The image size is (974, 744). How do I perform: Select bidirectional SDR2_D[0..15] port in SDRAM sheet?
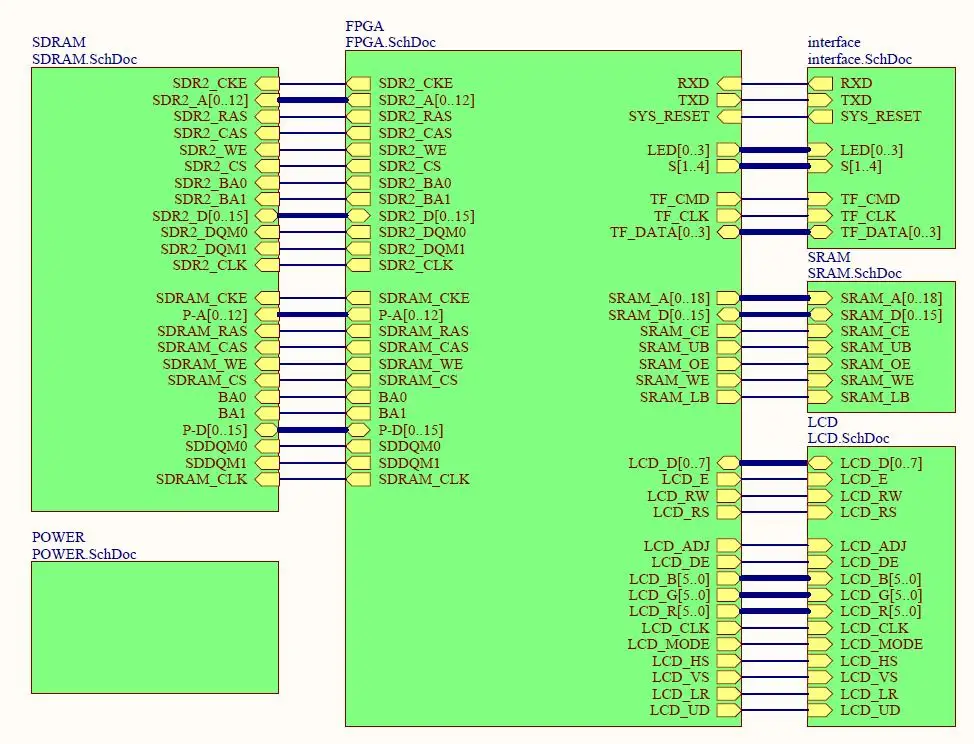pos(267,216)
